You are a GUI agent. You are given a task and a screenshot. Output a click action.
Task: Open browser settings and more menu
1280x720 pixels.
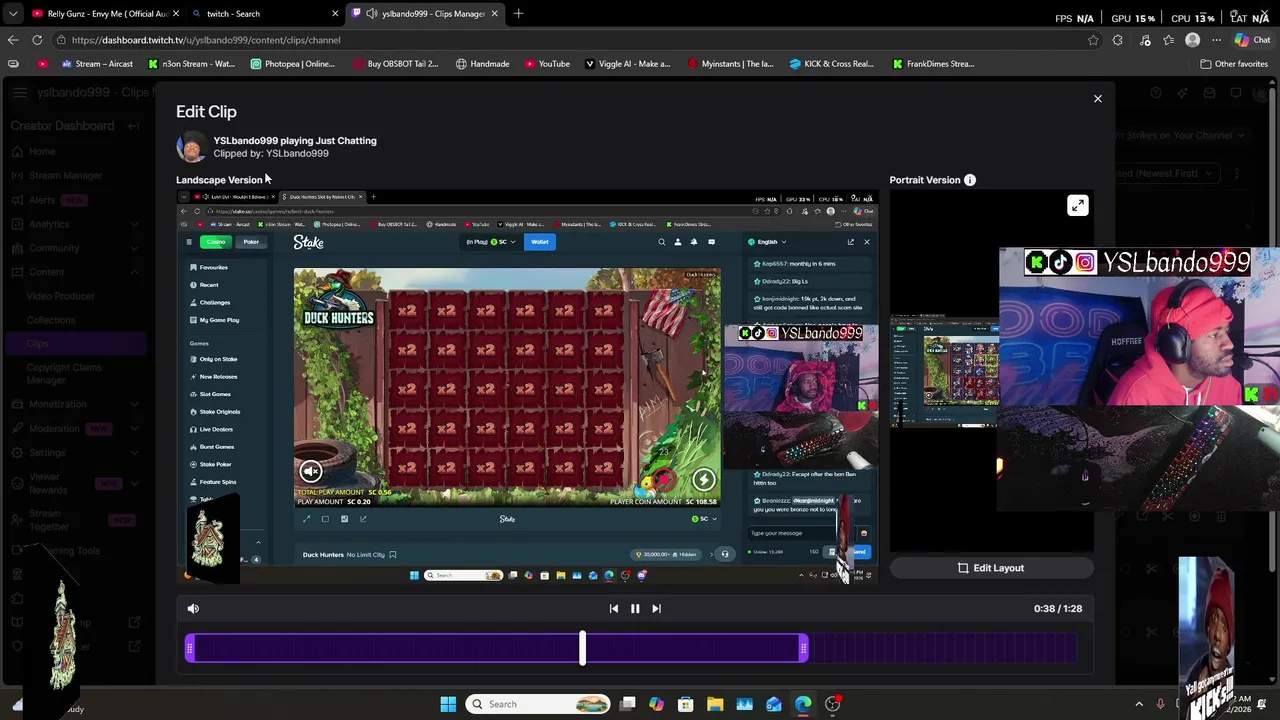1216,40
